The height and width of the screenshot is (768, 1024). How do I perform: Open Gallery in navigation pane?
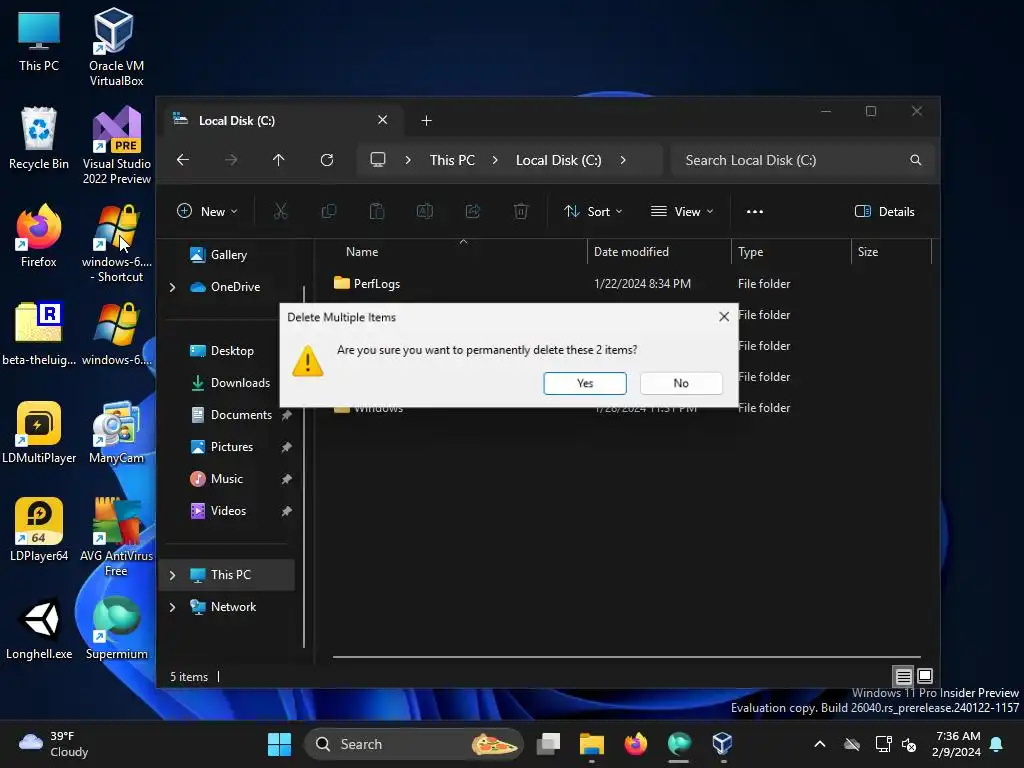pyautogui.click(x=227, y=255)
